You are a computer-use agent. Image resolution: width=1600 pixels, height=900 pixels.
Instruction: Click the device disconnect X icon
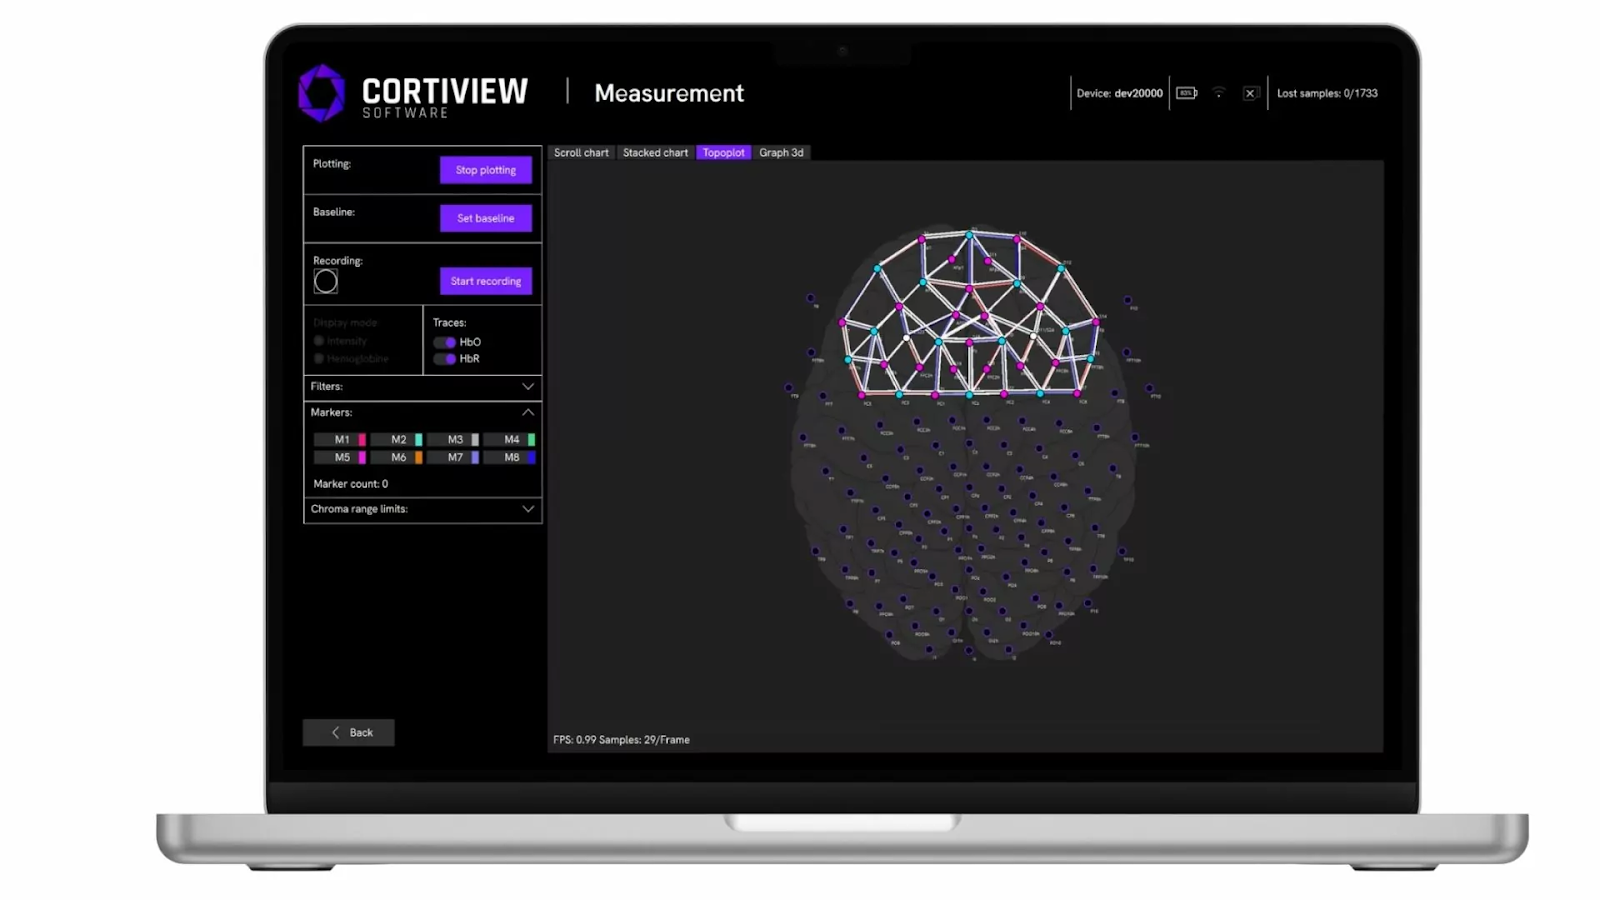point(1250,92)
